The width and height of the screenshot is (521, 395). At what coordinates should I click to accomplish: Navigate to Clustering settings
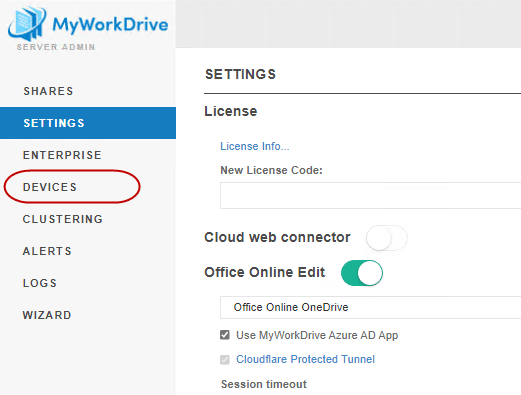[x=63, y=219]
